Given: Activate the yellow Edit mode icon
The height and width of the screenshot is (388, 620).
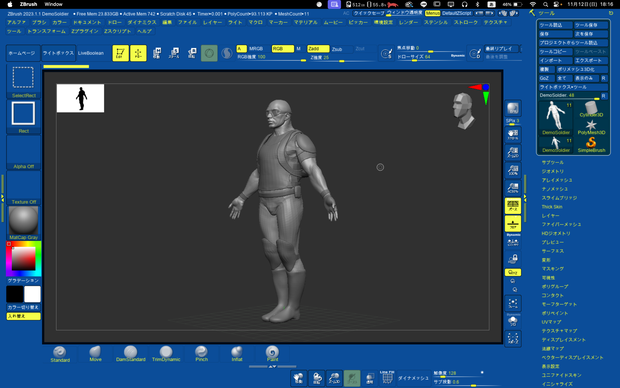Looking at the screenshot, I should [120, 53].
